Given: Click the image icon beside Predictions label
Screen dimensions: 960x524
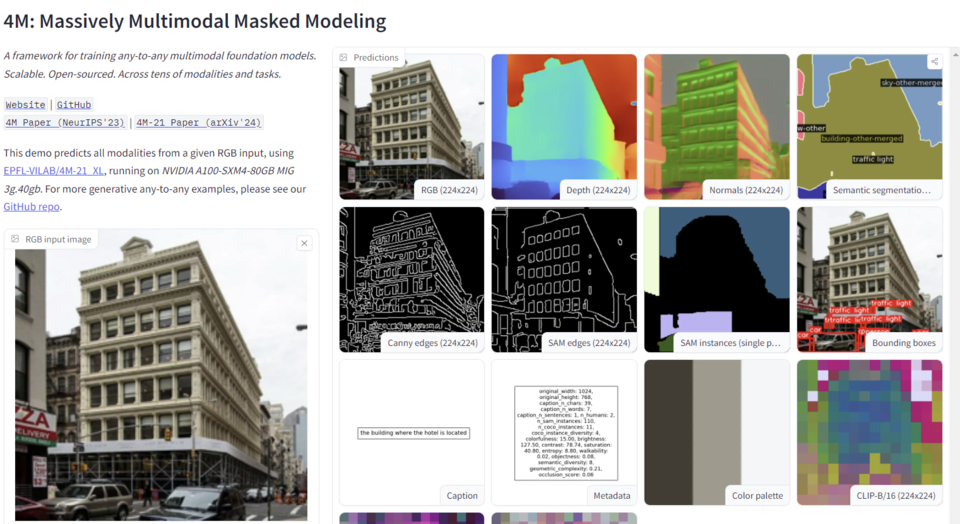Looking at the screenshot, I should click(344, 58).
